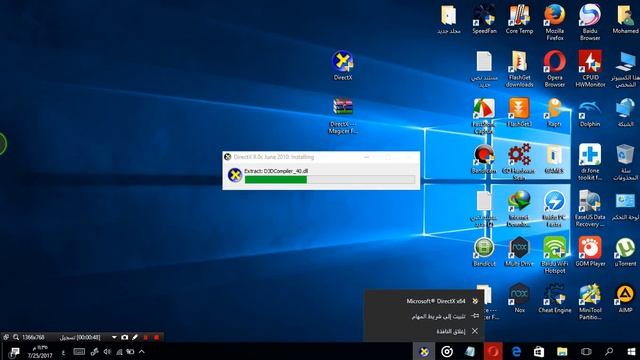Open the network icon in system tray
Image resolution: width=640 pixels, height=360 pixels.
119,351
